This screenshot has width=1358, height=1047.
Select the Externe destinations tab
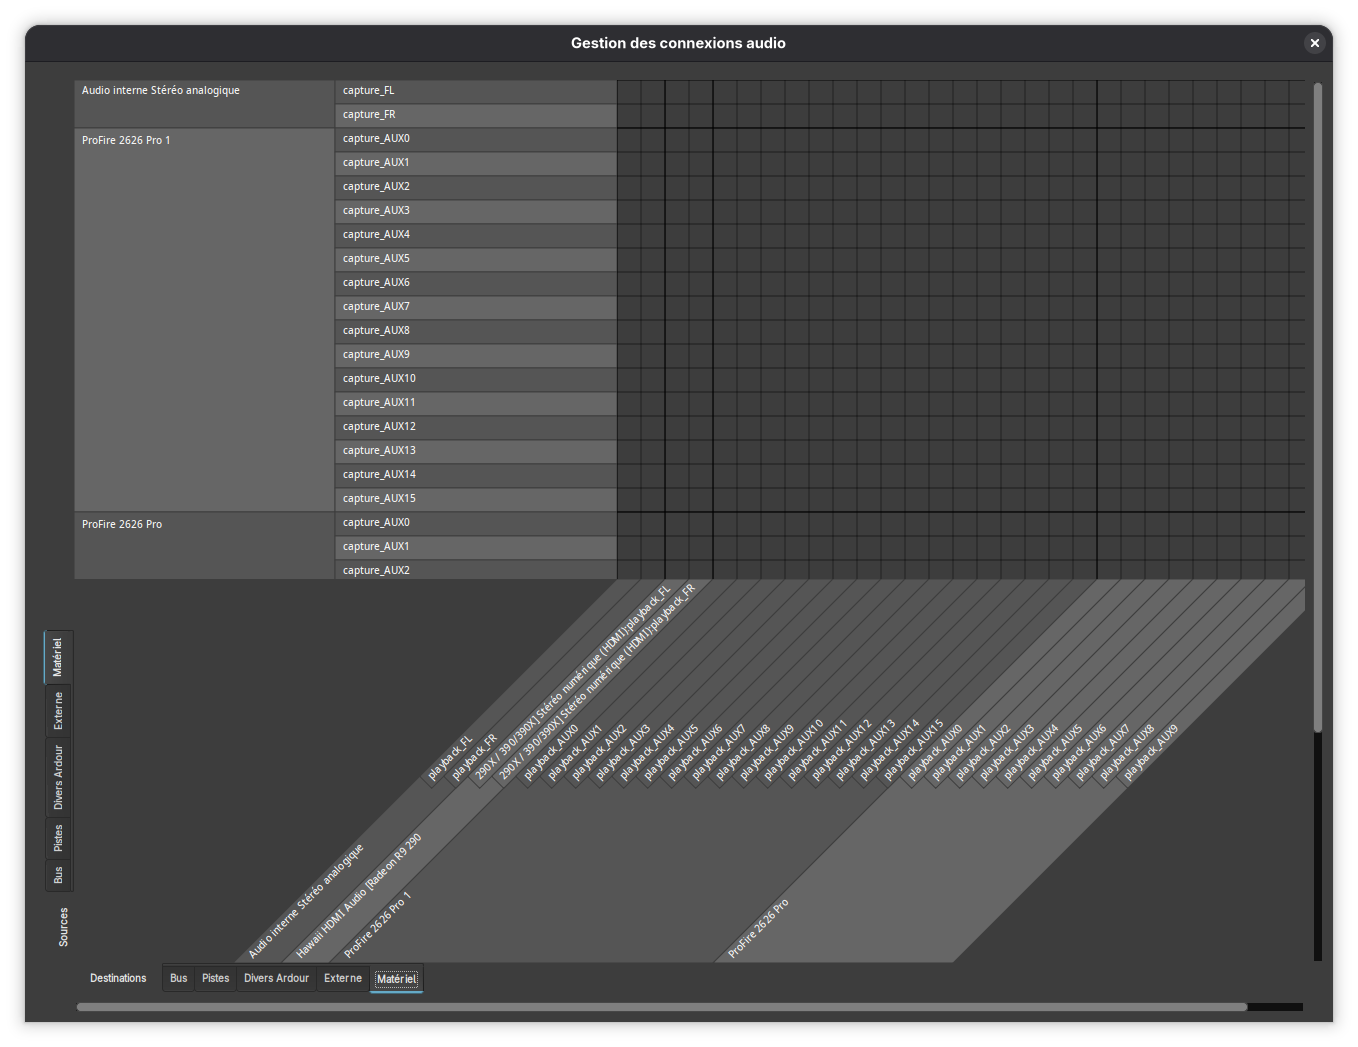pos(343,978)
